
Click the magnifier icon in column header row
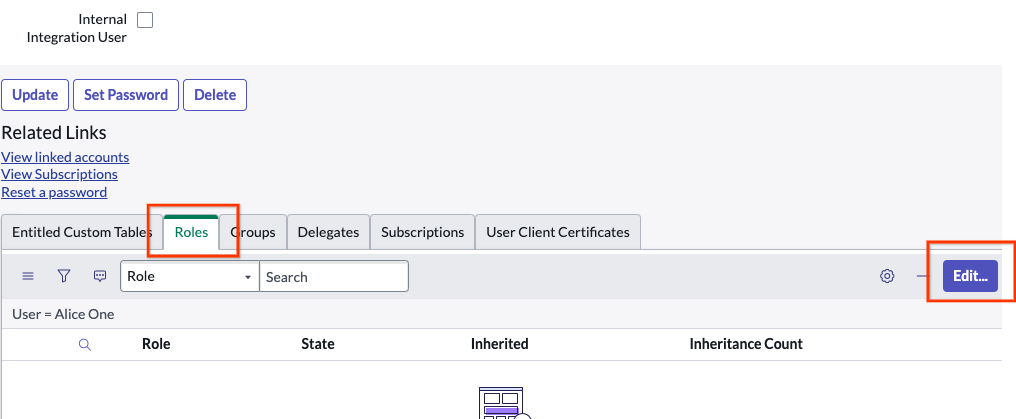pos(85,344)
